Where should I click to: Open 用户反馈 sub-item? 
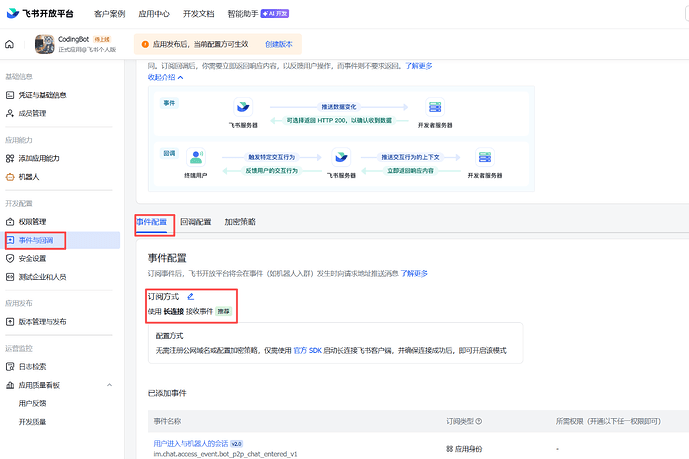pos(32,403)
